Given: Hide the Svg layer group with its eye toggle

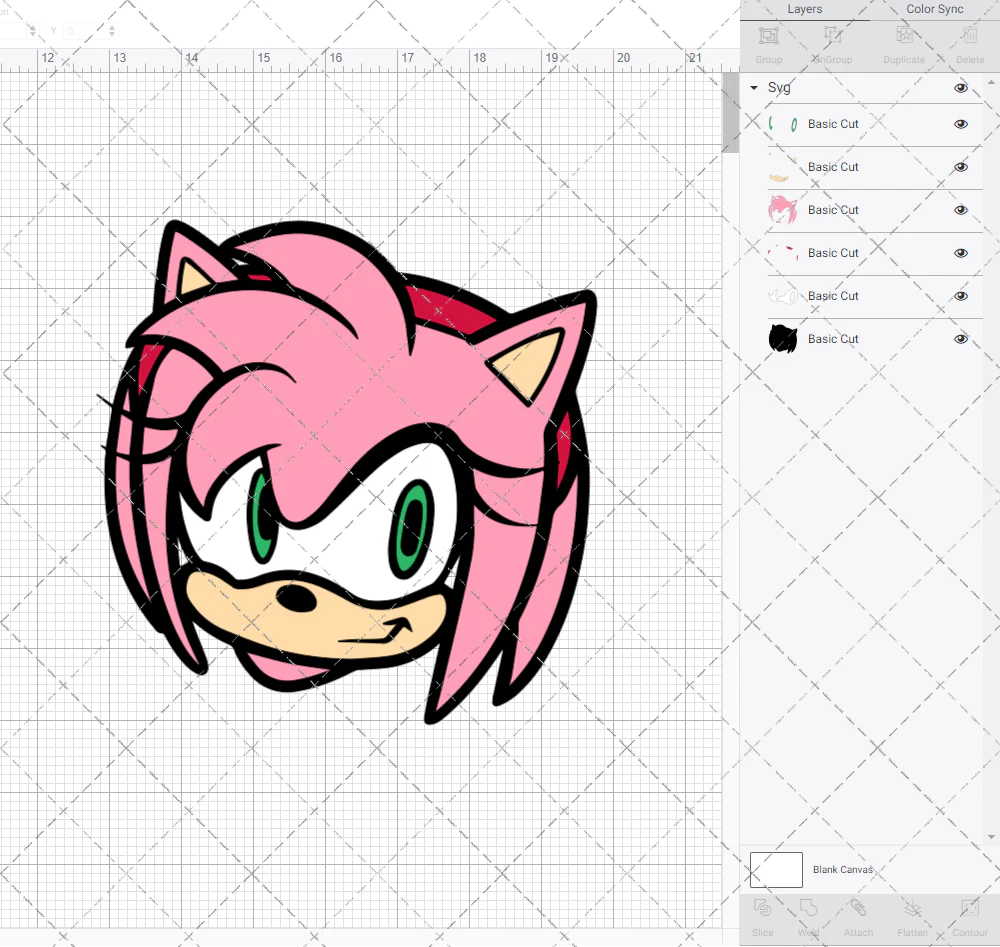Looking at the screenshot, I should click(x=961, y=87).
